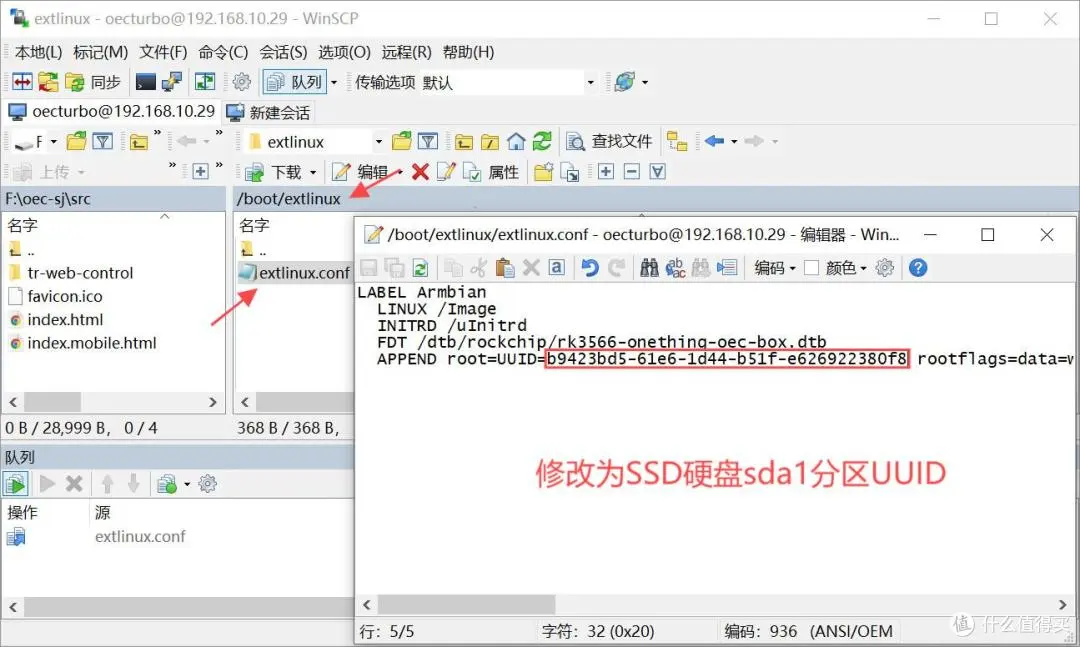
Task: Open the terminal console icon
Action: pyautogui.click(x=145, y=82)
